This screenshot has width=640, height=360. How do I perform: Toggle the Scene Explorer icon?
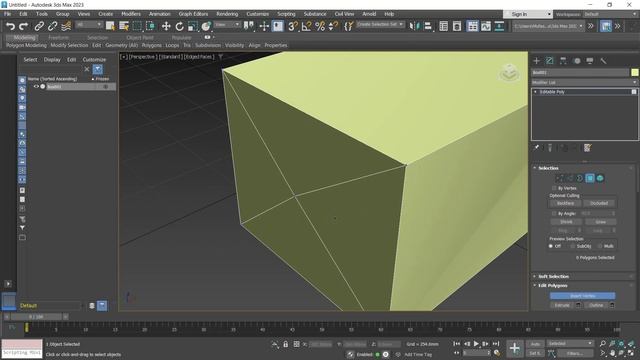444,27
